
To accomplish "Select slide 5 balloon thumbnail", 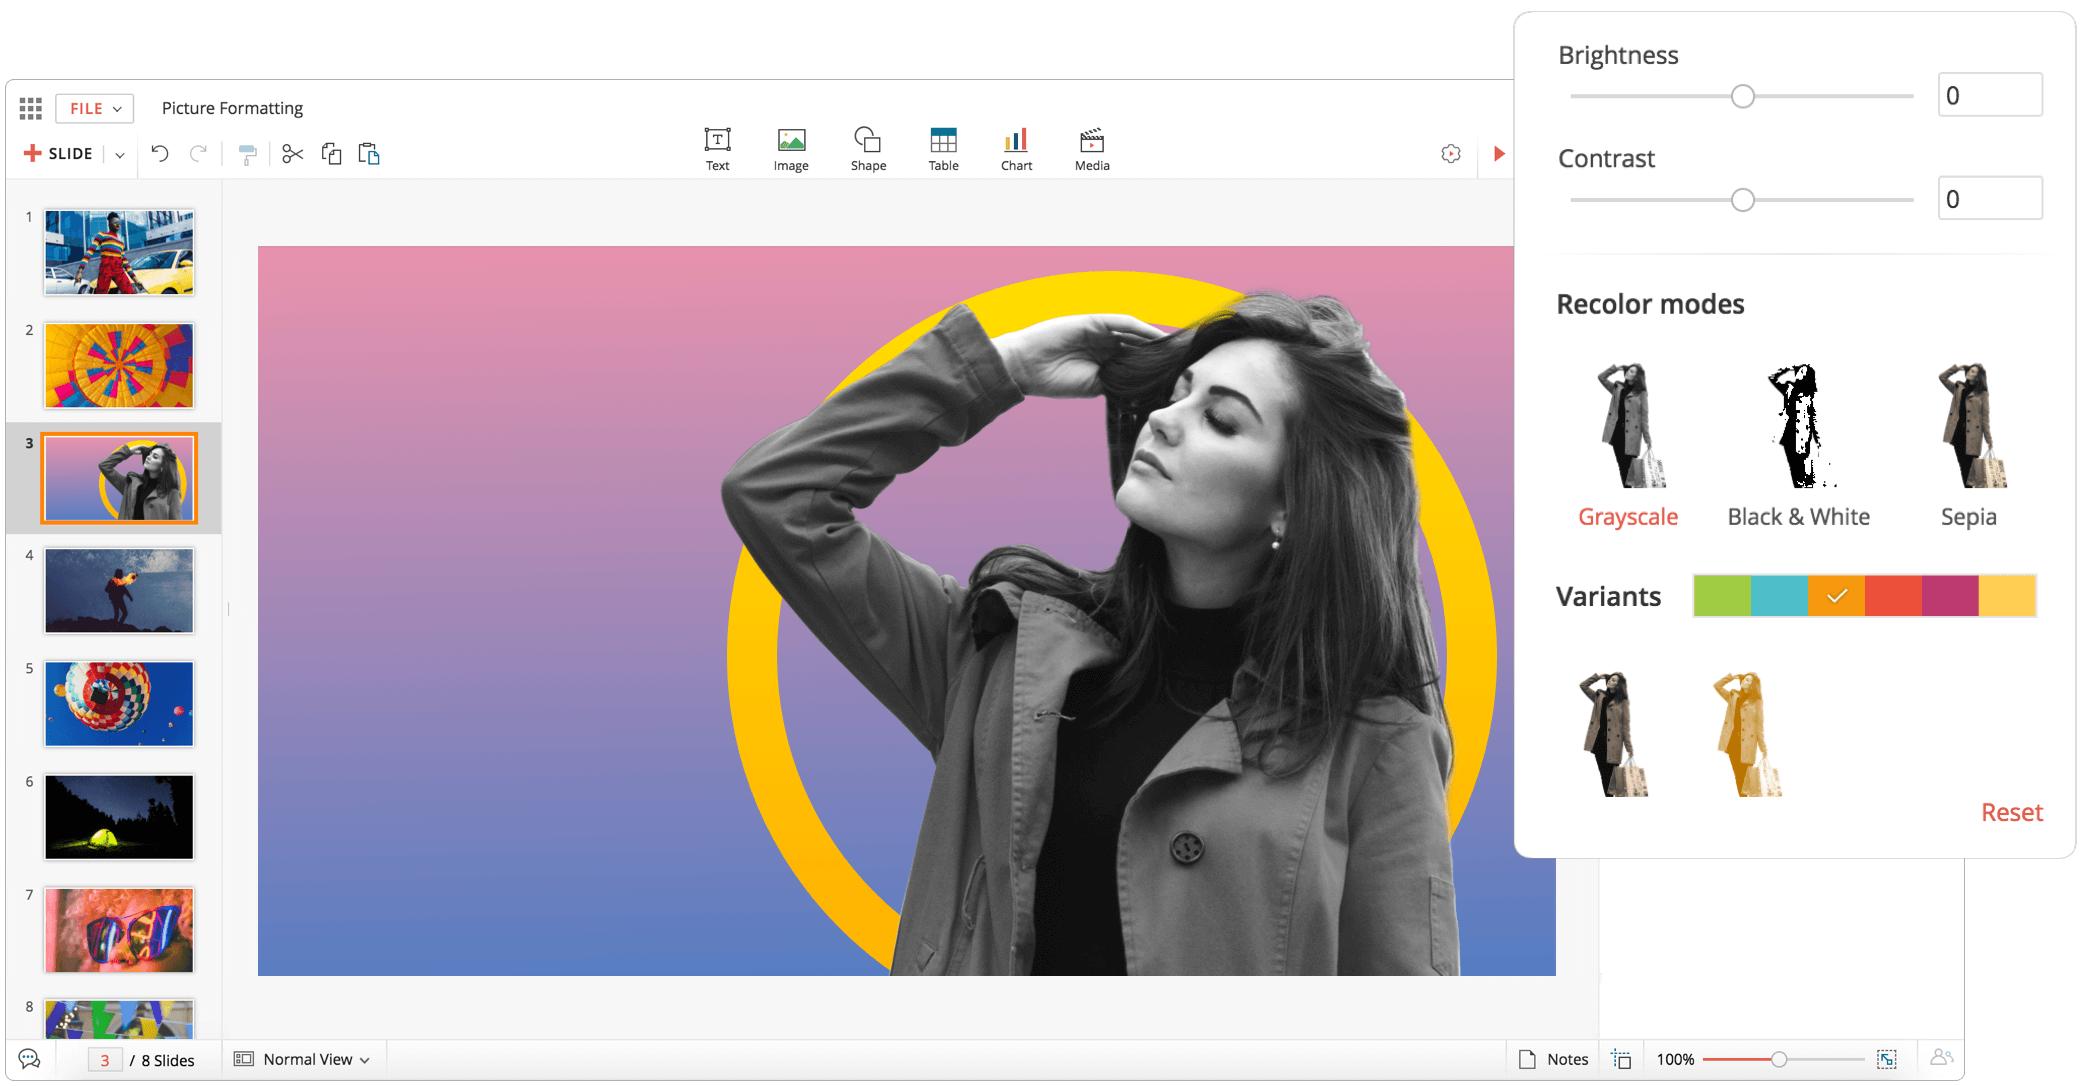I will 119,704.
